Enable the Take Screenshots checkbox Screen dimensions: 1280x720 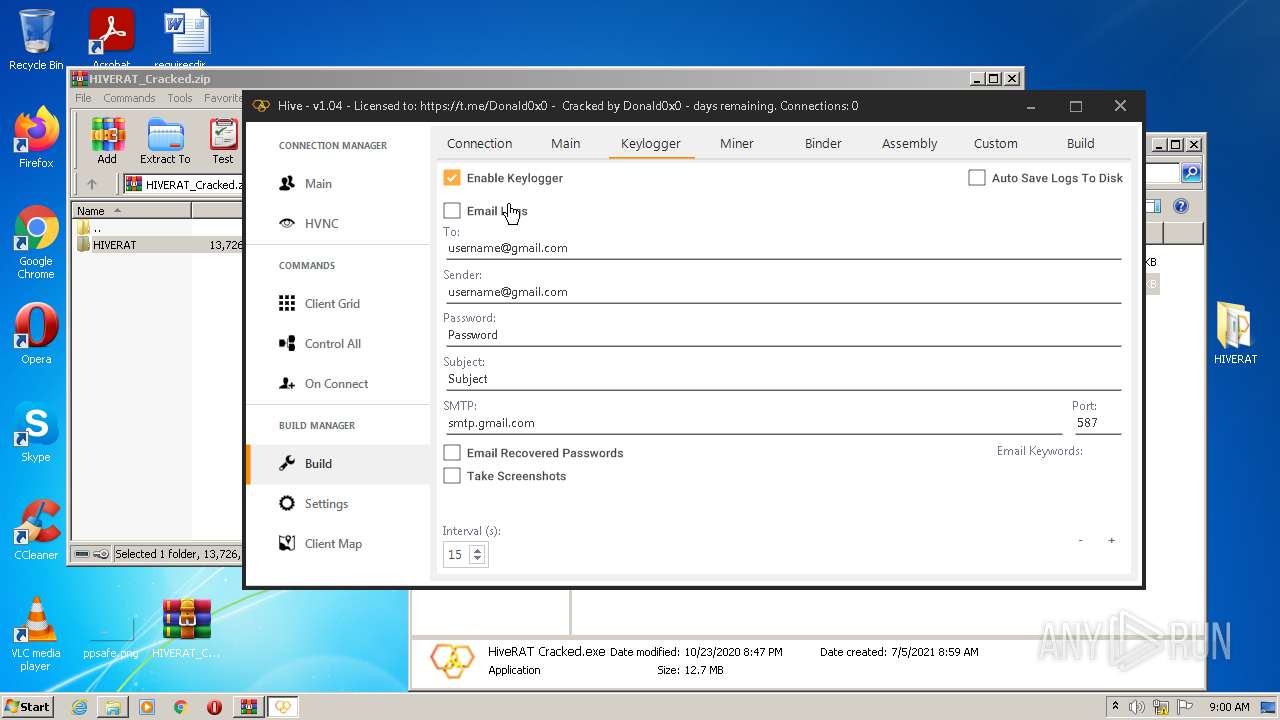click(x=452, y=476)
